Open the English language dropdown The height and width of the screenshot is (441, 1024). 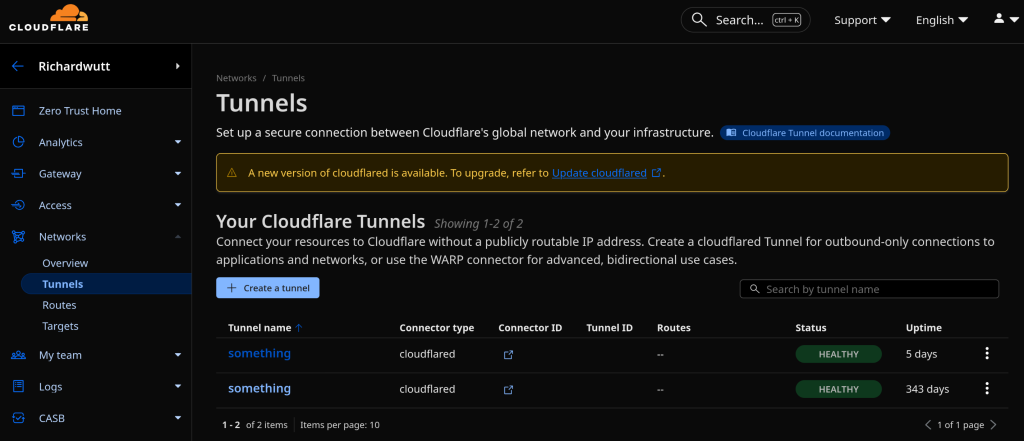941,20
